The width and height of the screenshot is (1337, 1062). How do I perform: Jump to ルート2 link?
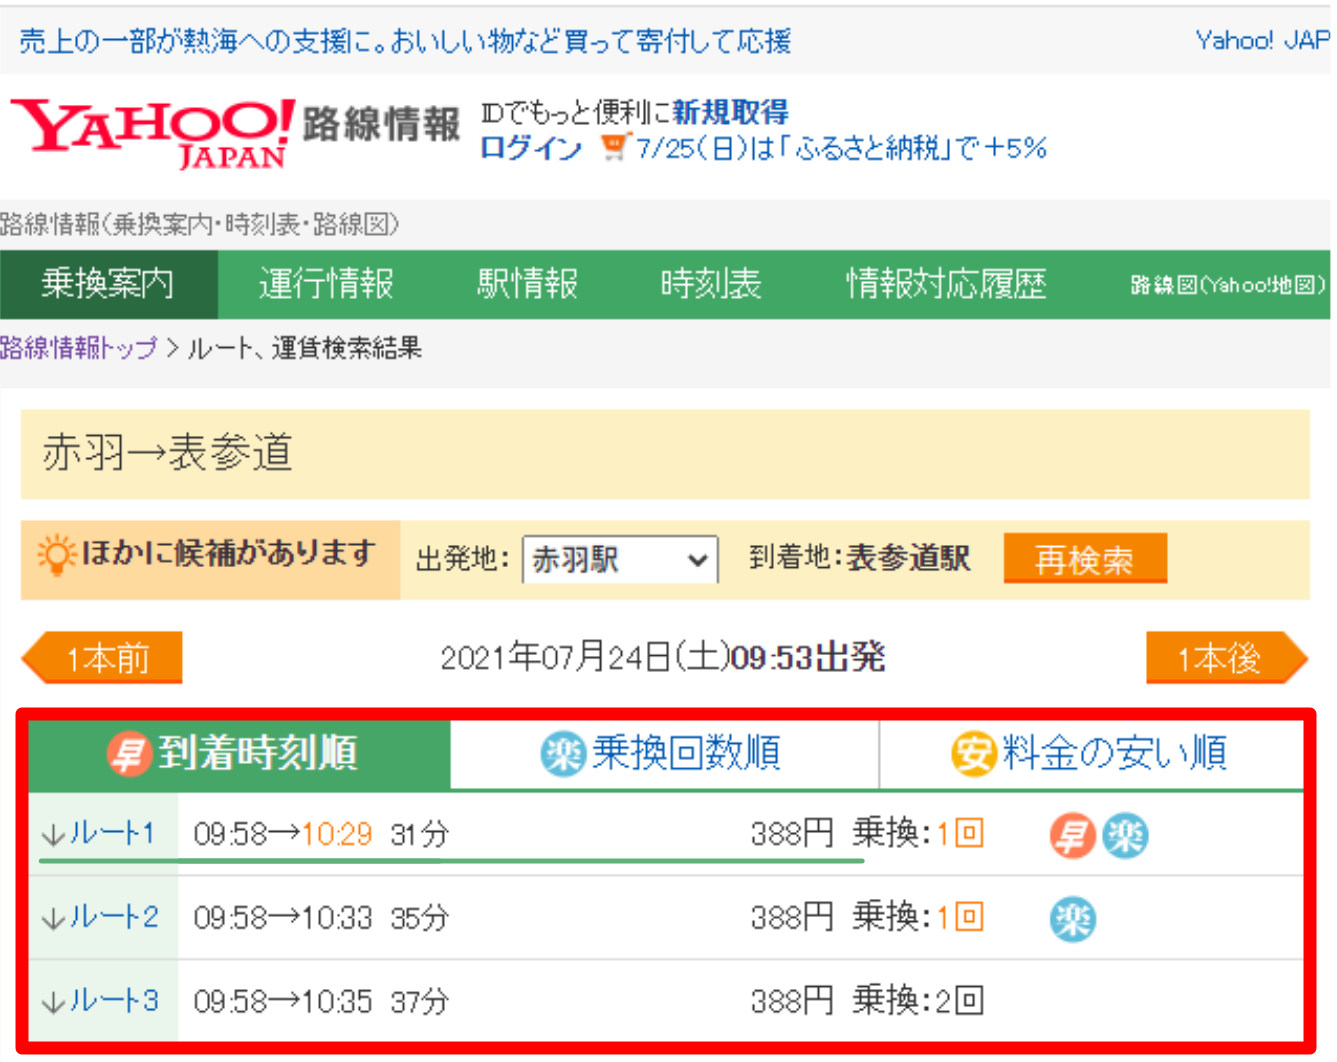113,917
